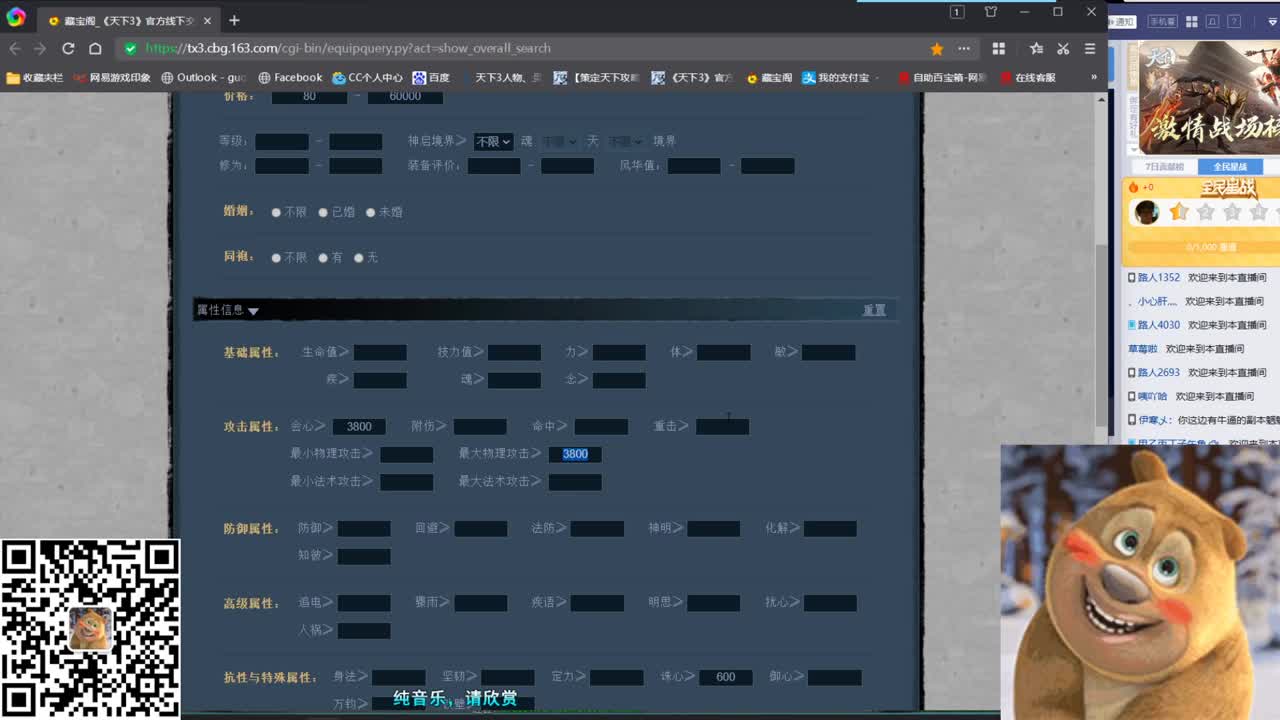Click the scissors screenshot icon in toolbar
Screen dimensions: 1280x720
(x=1063, y=48)
